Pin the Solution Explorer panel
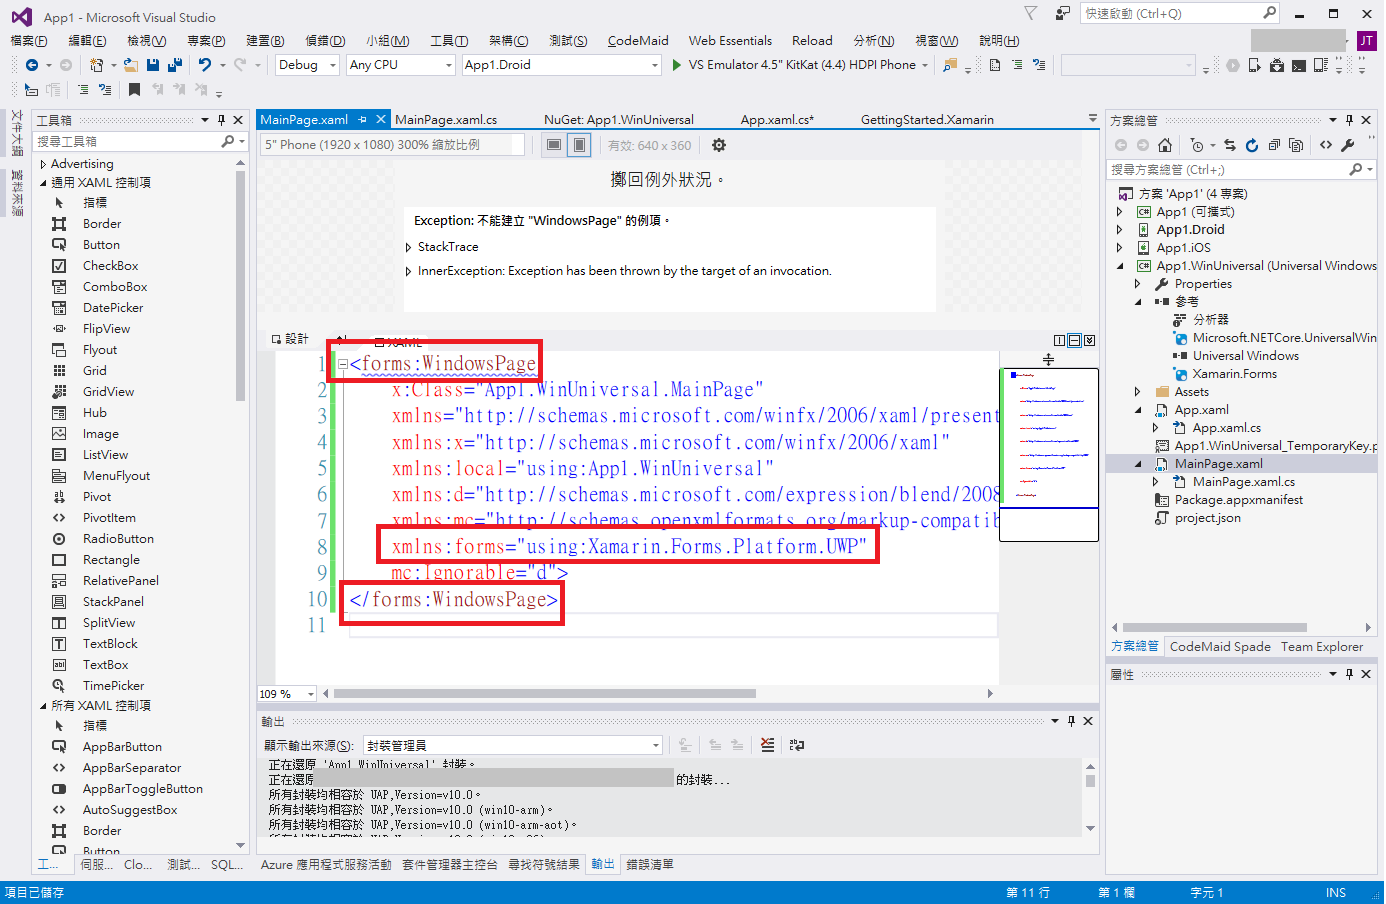Image resolution: width=1386 pixels, height=904 pixels. click(x=1349, y=120)
